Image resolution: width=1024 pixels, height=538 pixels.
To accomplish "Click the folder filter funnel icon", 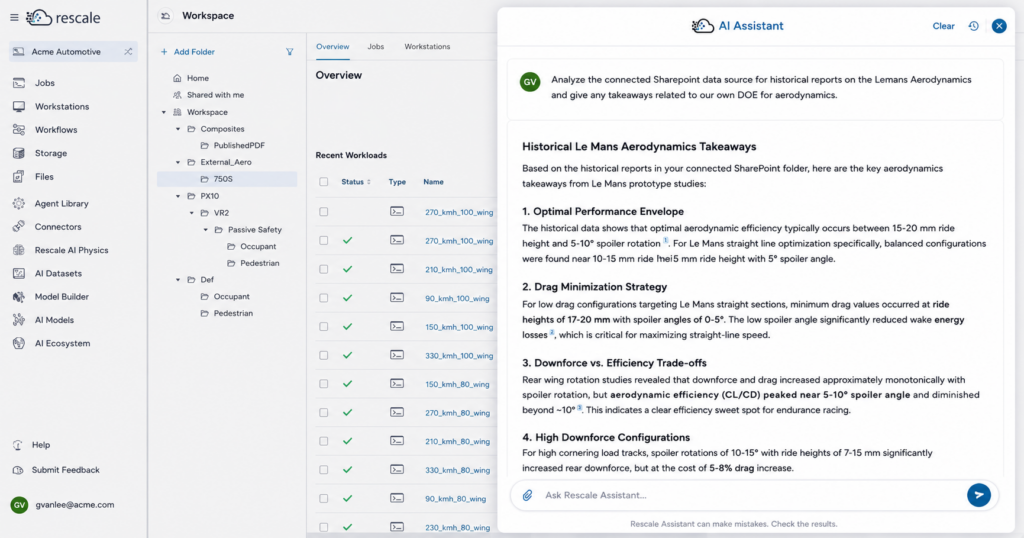I will coord(289,52).
